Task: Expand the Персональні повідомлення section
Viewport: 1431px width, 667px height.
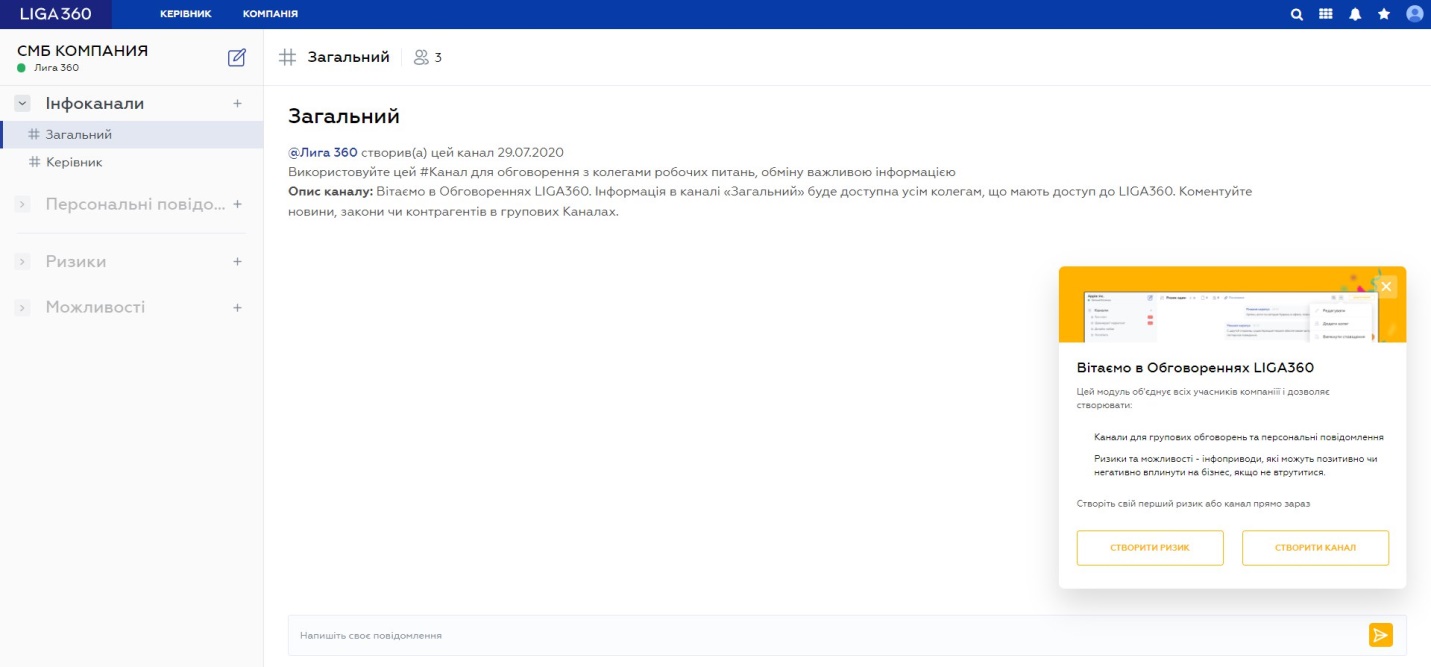Action: coord(23,204)
